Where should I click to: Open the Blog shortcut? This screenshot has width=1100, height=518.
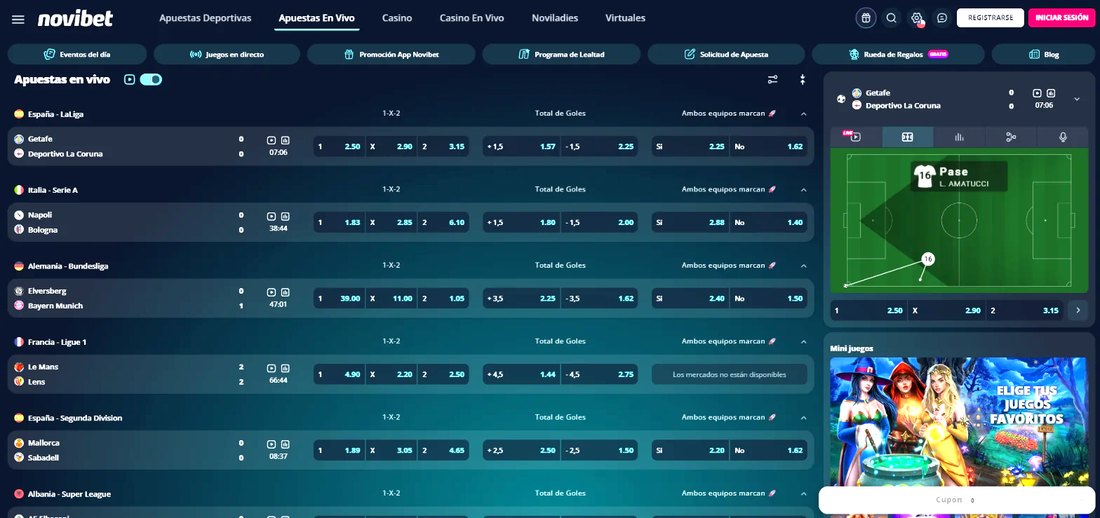[1043, 54]
